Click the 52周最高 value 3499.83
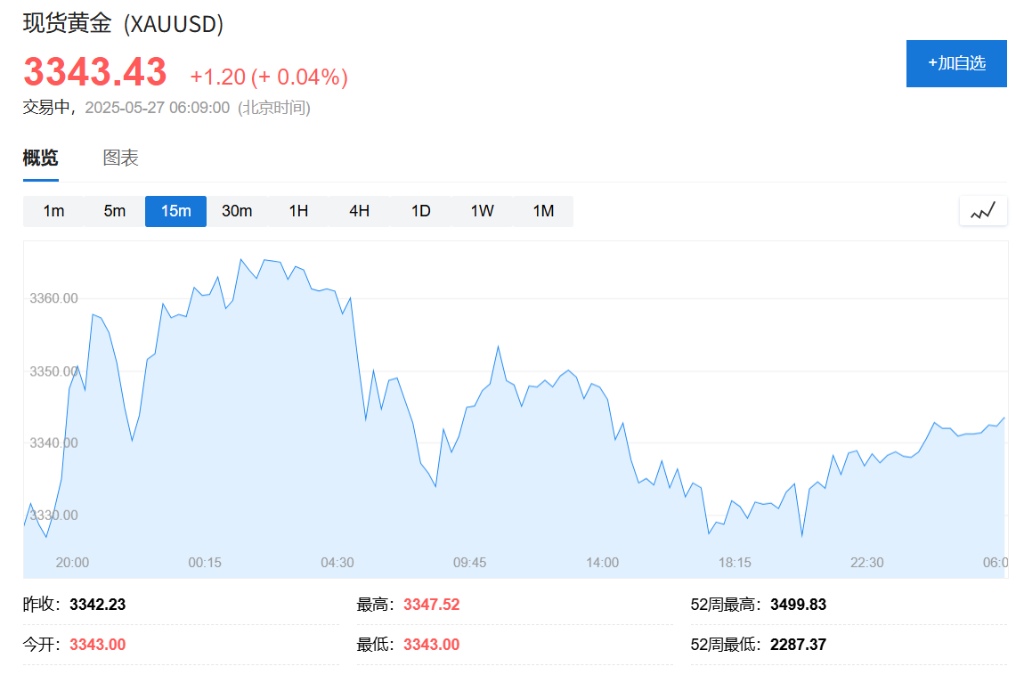The width and height of the screenshot is (1024, 675). point(798,605)
